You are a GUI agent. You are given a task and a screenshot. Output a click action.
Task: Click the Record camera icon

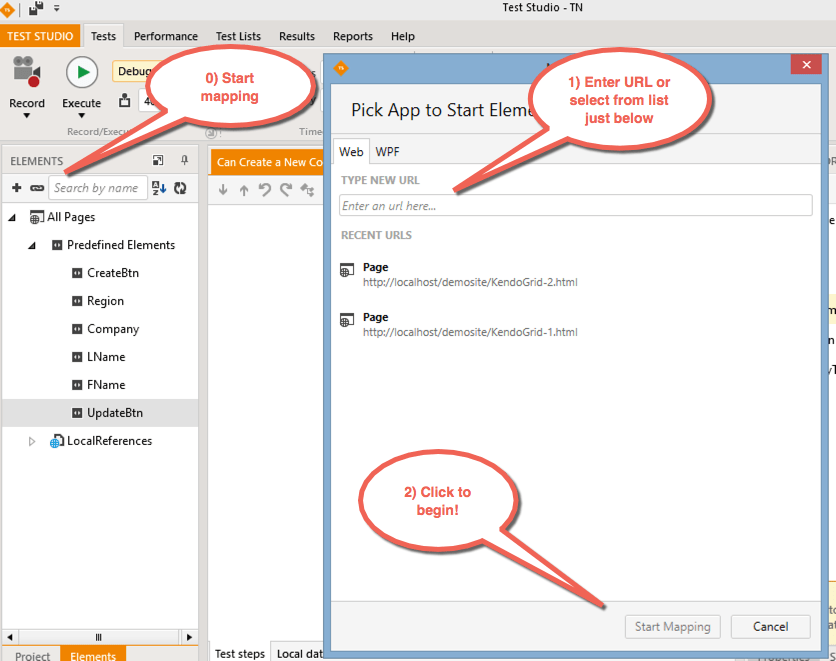pos(27,71)
